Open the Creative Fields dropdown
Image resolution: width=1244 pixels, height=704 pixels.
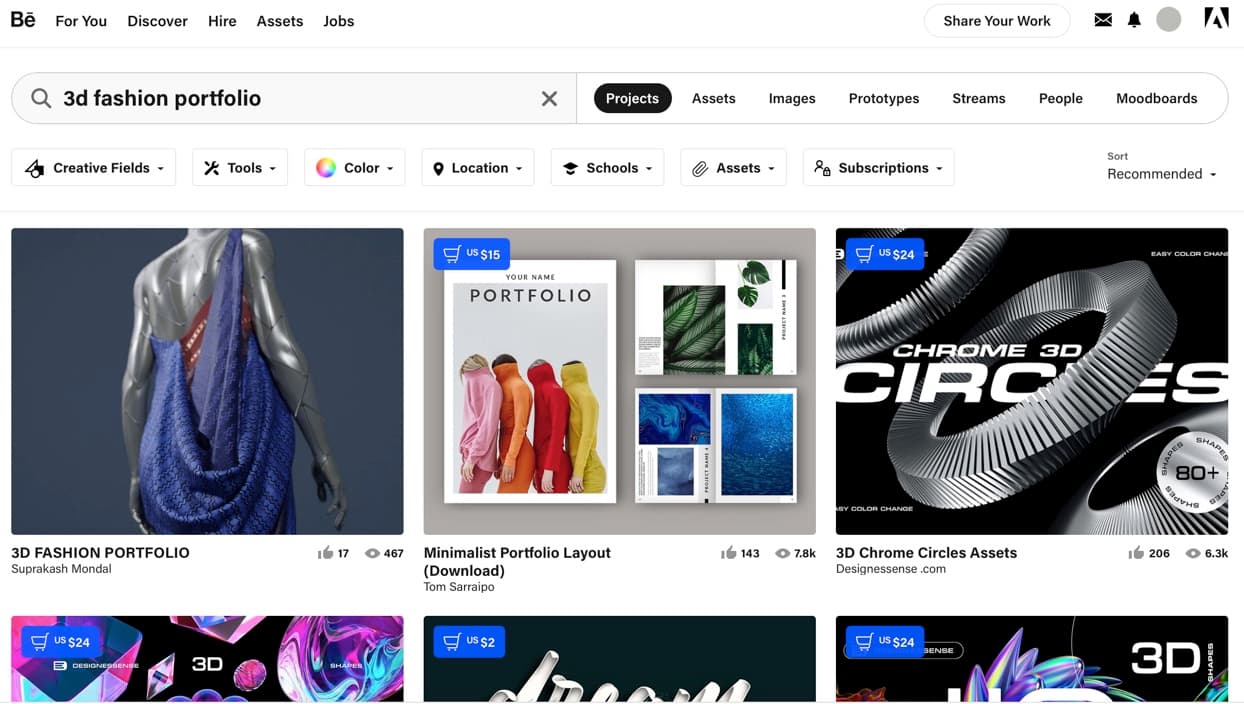[93, 167]
